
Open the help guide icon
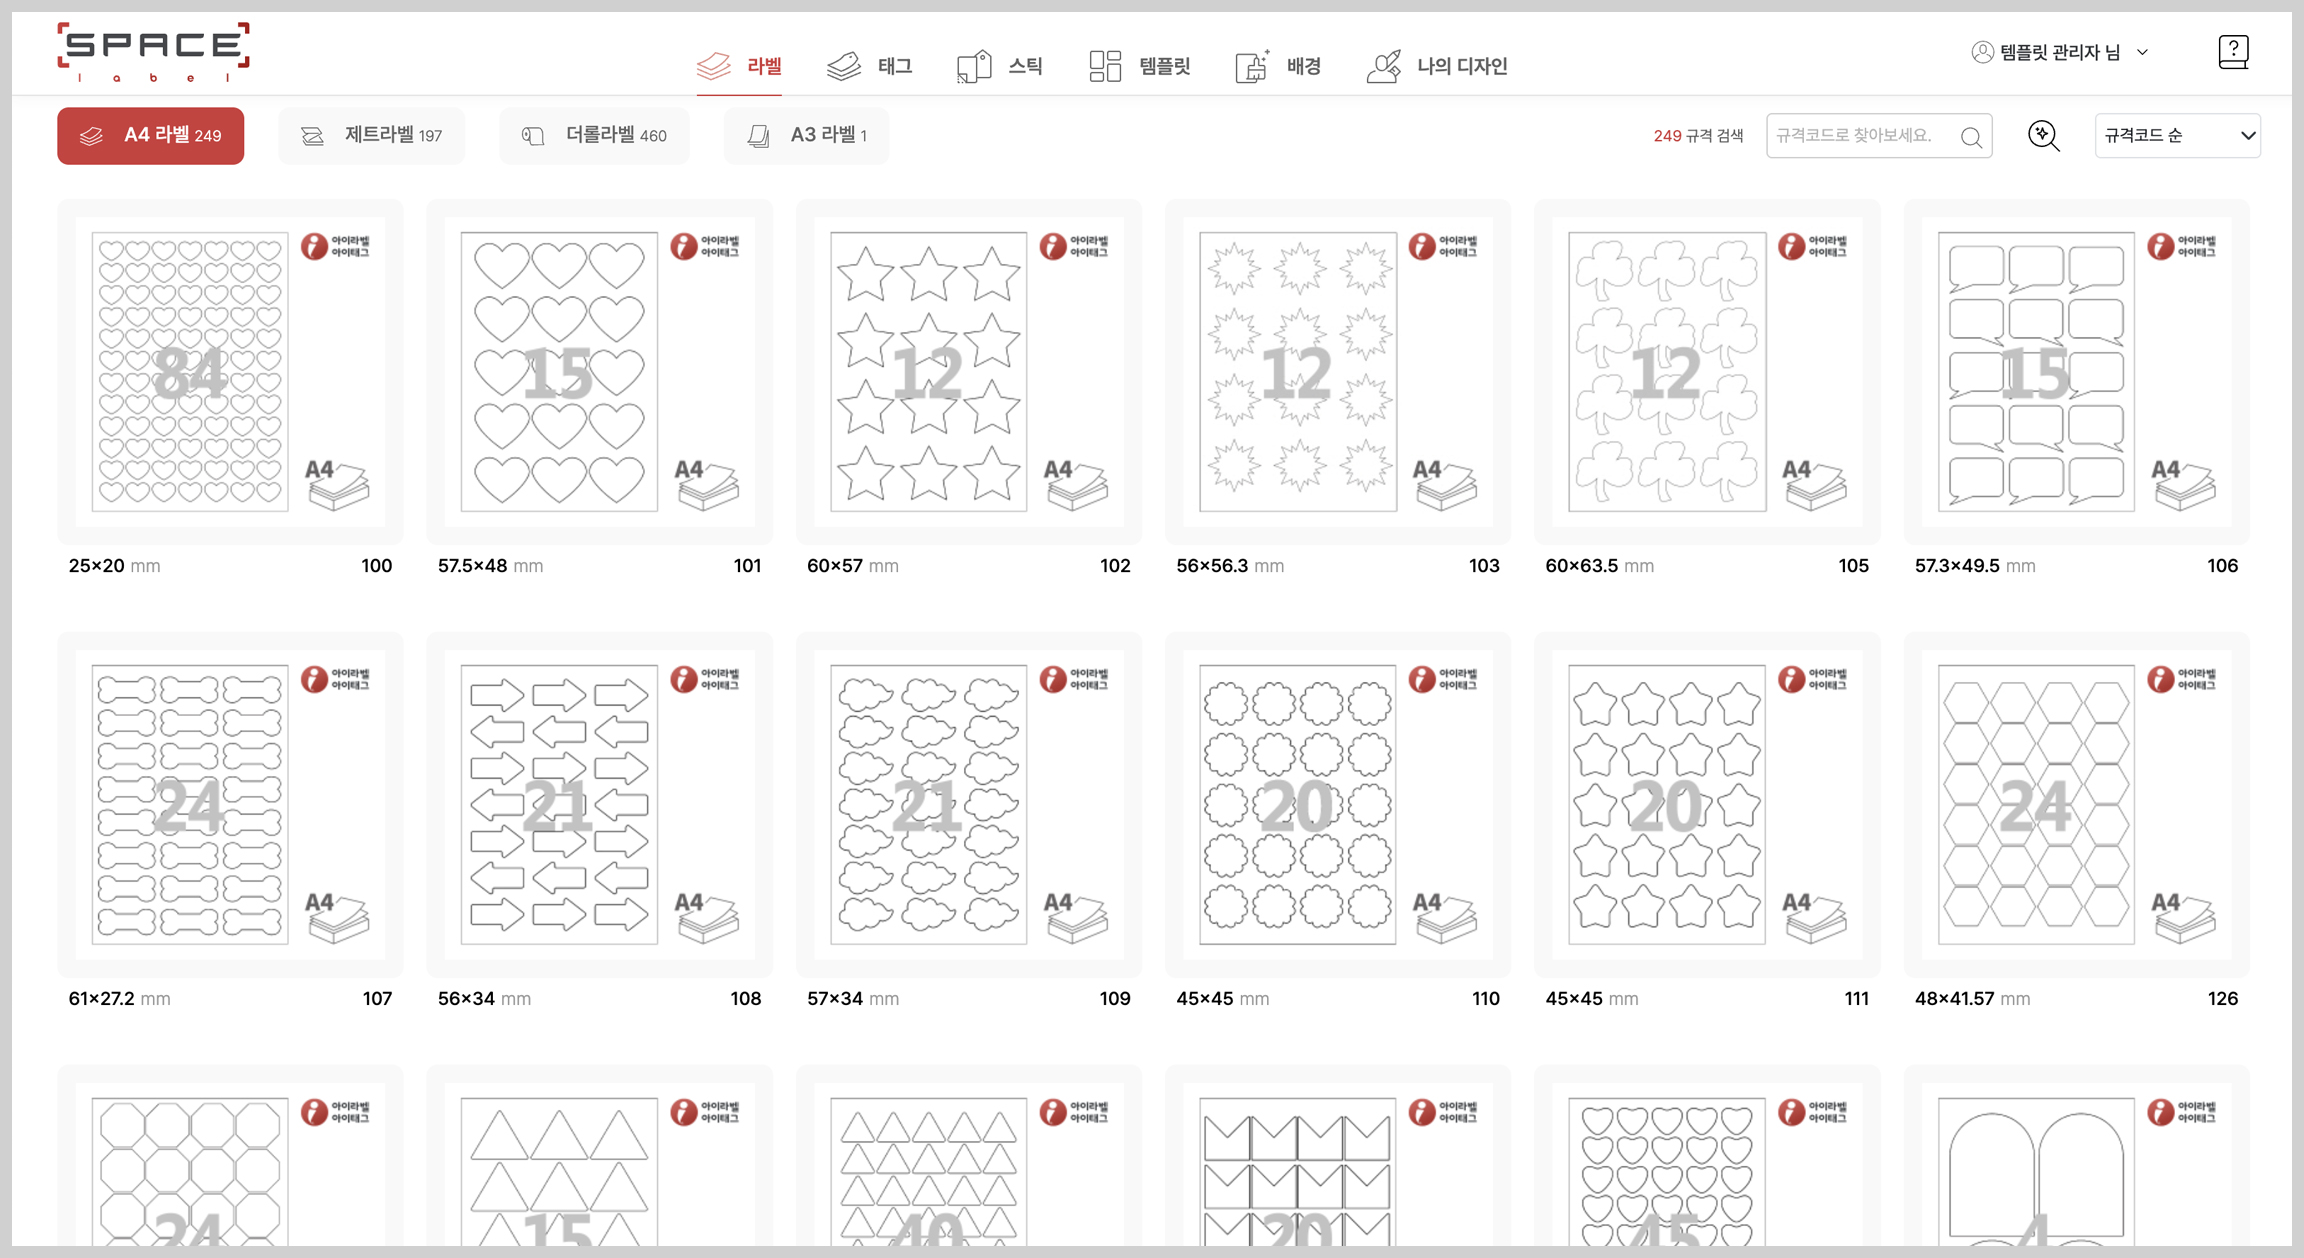2233,52
